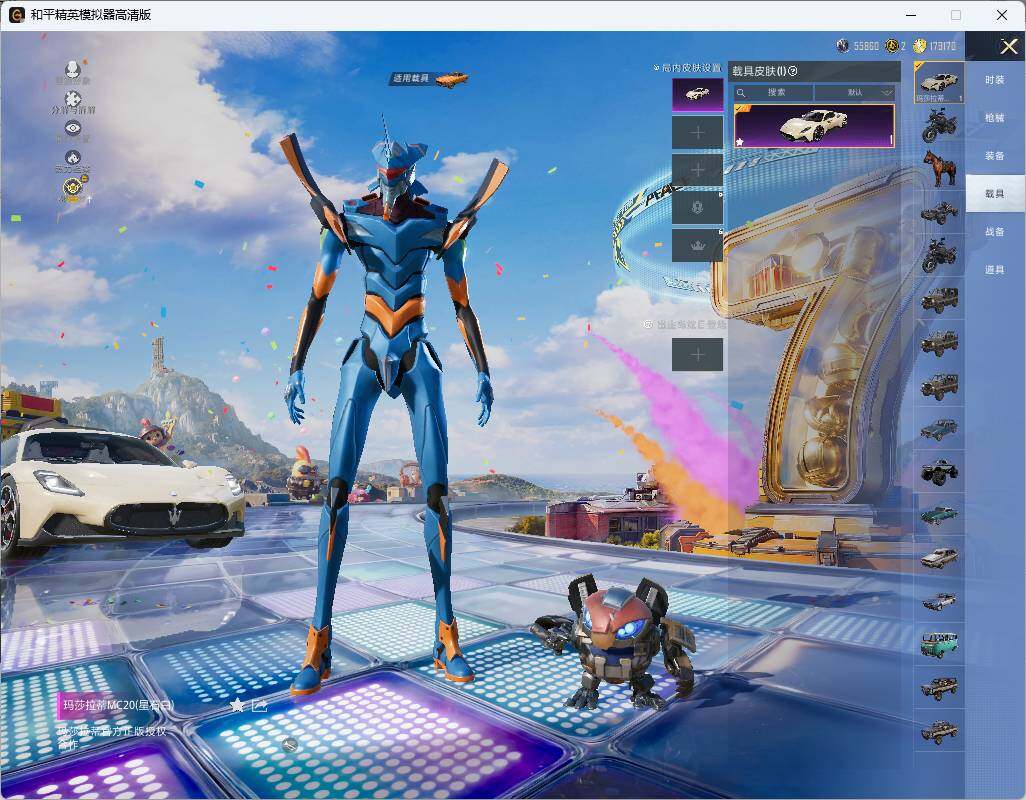Maximize the emulator window
The width and height of the screenshot is (1026, 800).
tap(956, 14)
